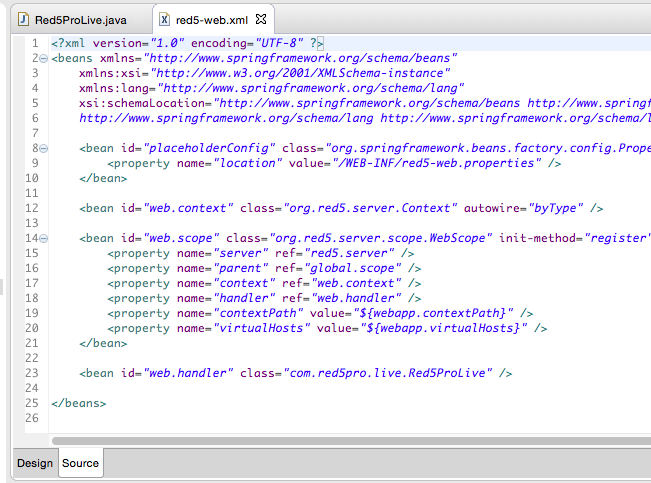Click the "register" init-method value on line 14
The width and height of the screenshot is (651, 483).
(x=619, y=238)
